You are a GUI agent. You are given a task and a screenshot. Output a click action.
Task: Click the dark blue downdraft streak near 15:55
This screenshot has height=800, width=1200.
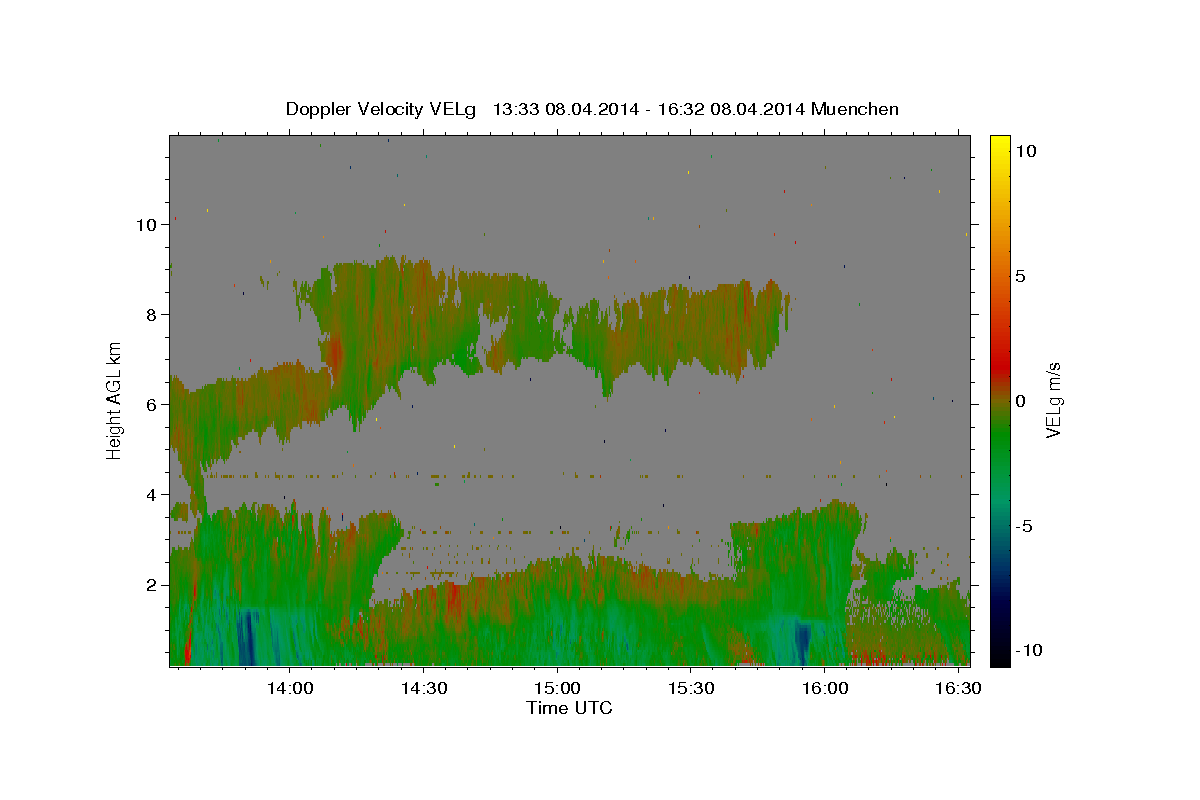click(x=803, y=643)
